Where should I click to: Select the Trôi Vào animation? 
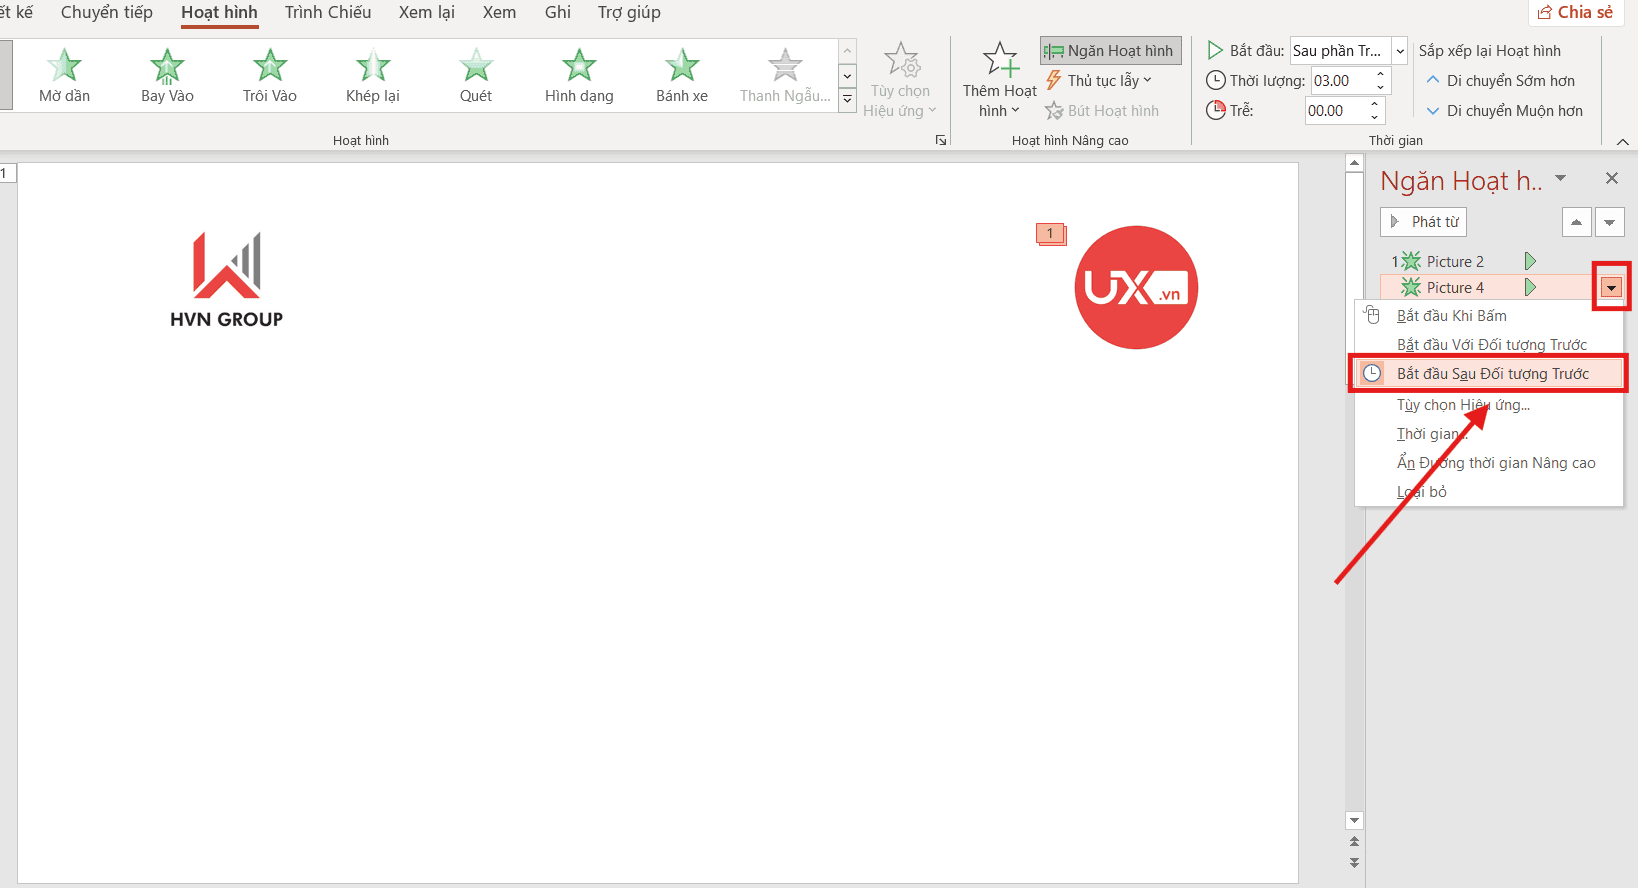click(269, 76)
